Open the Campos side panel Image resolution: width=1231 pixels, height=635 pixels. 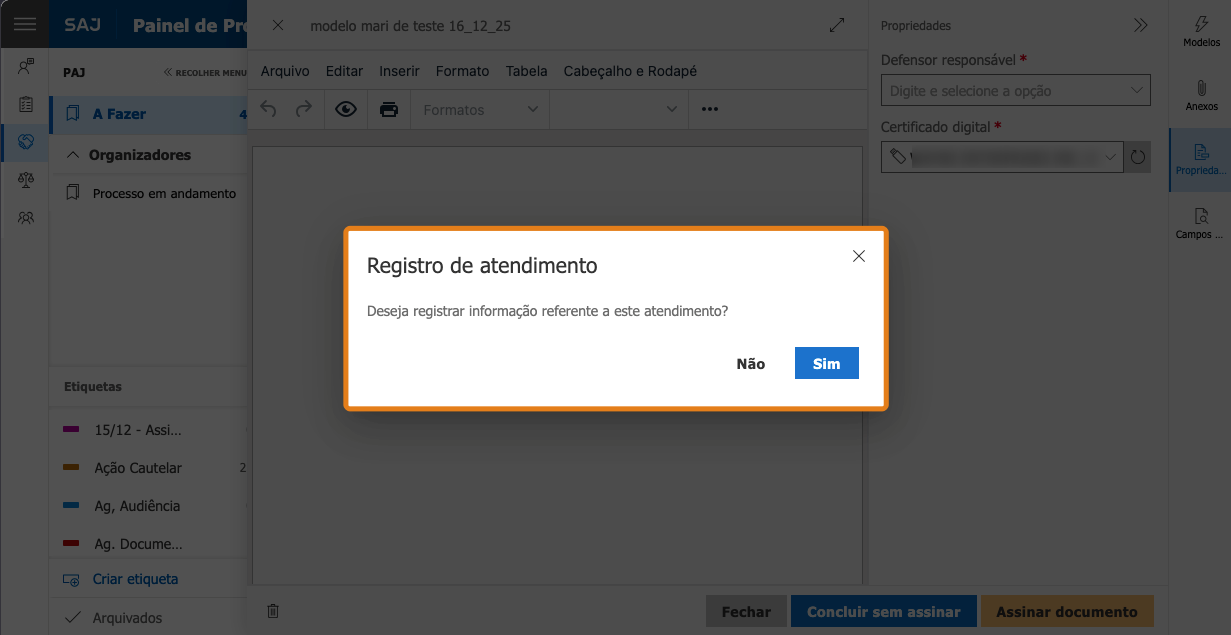[x=1200, y=224]
